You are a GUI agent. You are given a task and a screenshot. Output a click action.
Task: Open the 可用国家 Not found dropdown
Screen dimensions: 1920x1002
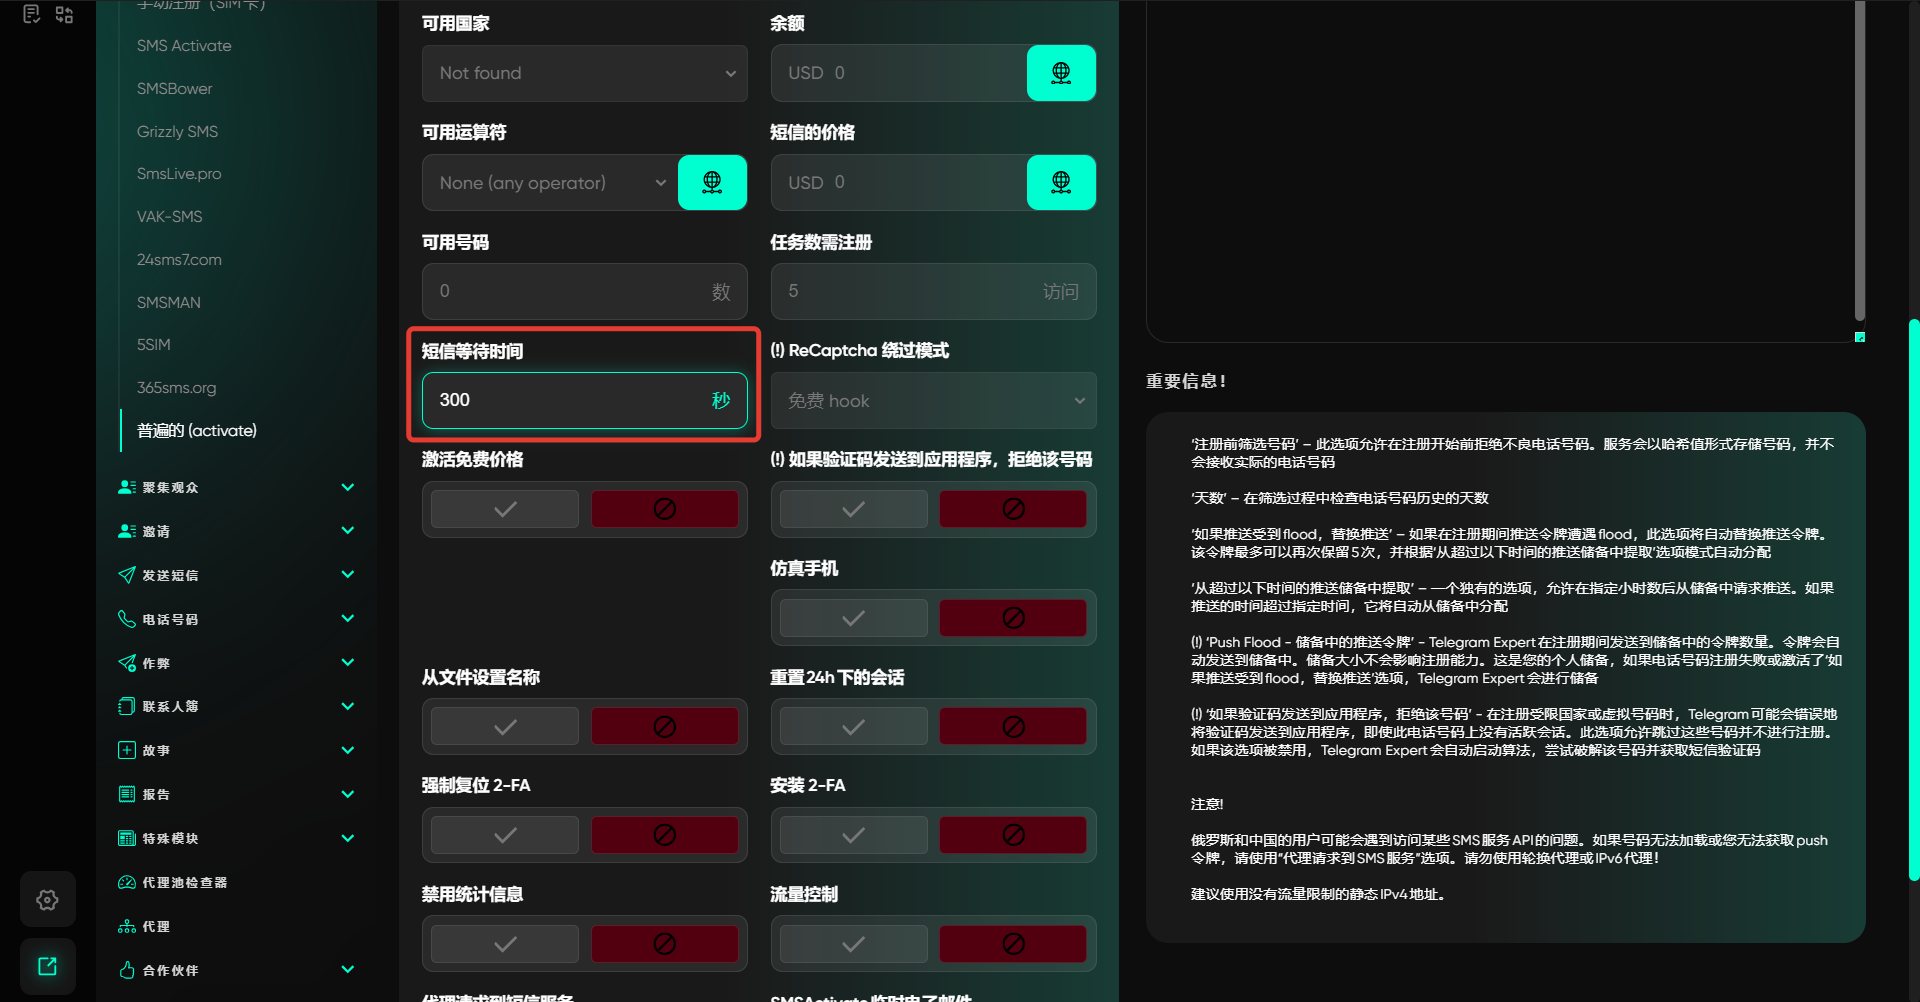coord(584,73)
